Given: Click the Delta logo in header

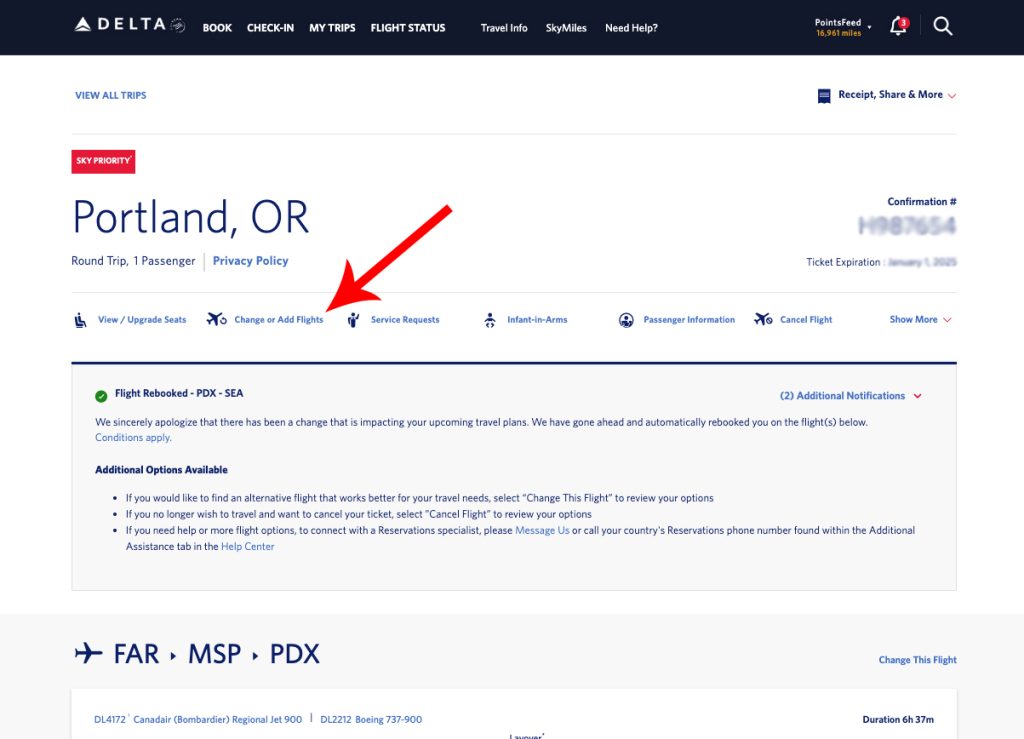Looking at the screenshot, I should tap(129, 25).
